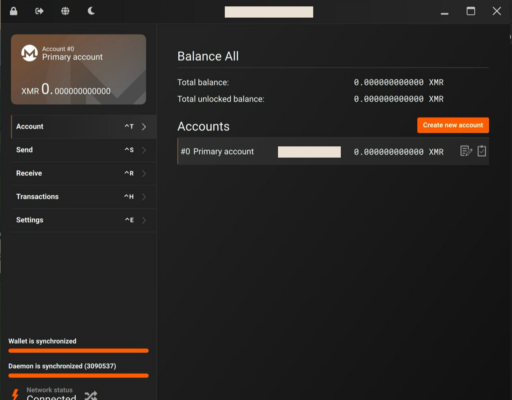512x400 pixels.
Task: Open the Receive menu item
Action: click(84, 173)
